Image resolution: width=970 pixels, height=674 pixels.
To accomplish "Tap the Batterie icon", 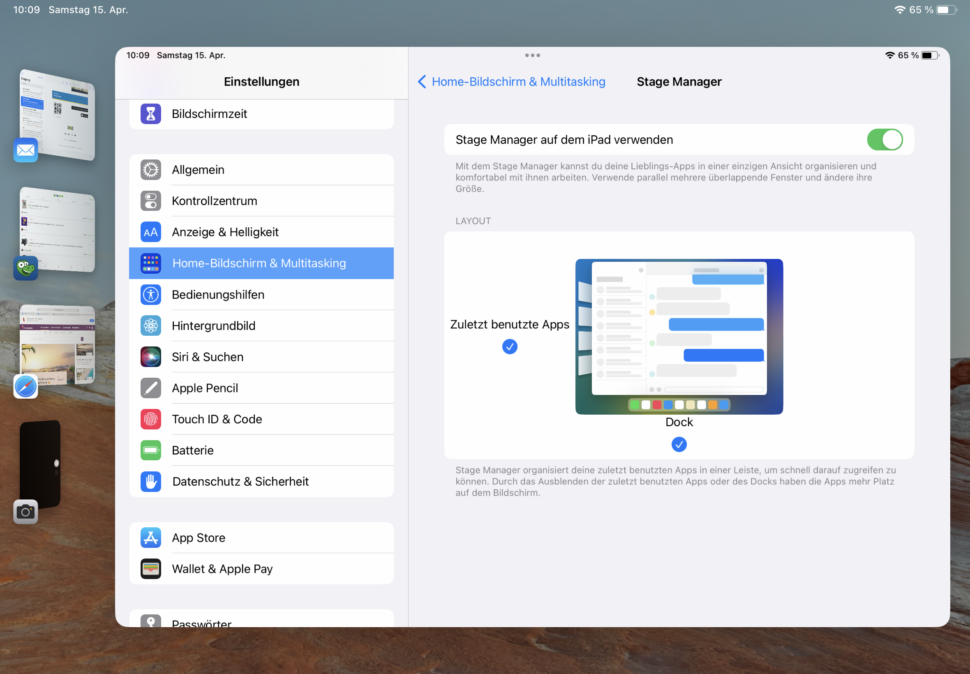I will pyautogui.click(x=150, y=450).
